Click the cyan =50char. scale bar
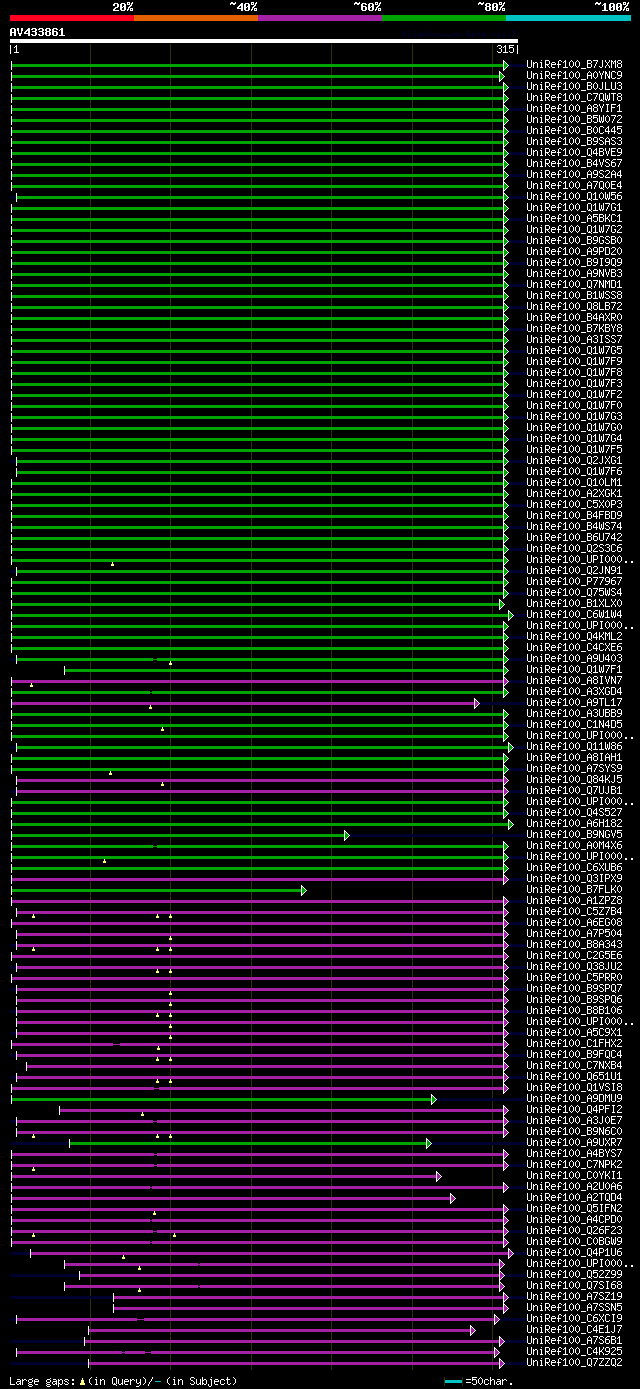 tap(454, 1381)
